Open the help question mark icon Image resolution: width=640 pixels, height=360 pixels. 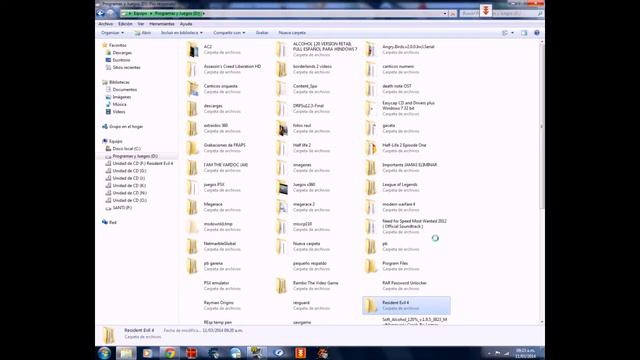537,33
